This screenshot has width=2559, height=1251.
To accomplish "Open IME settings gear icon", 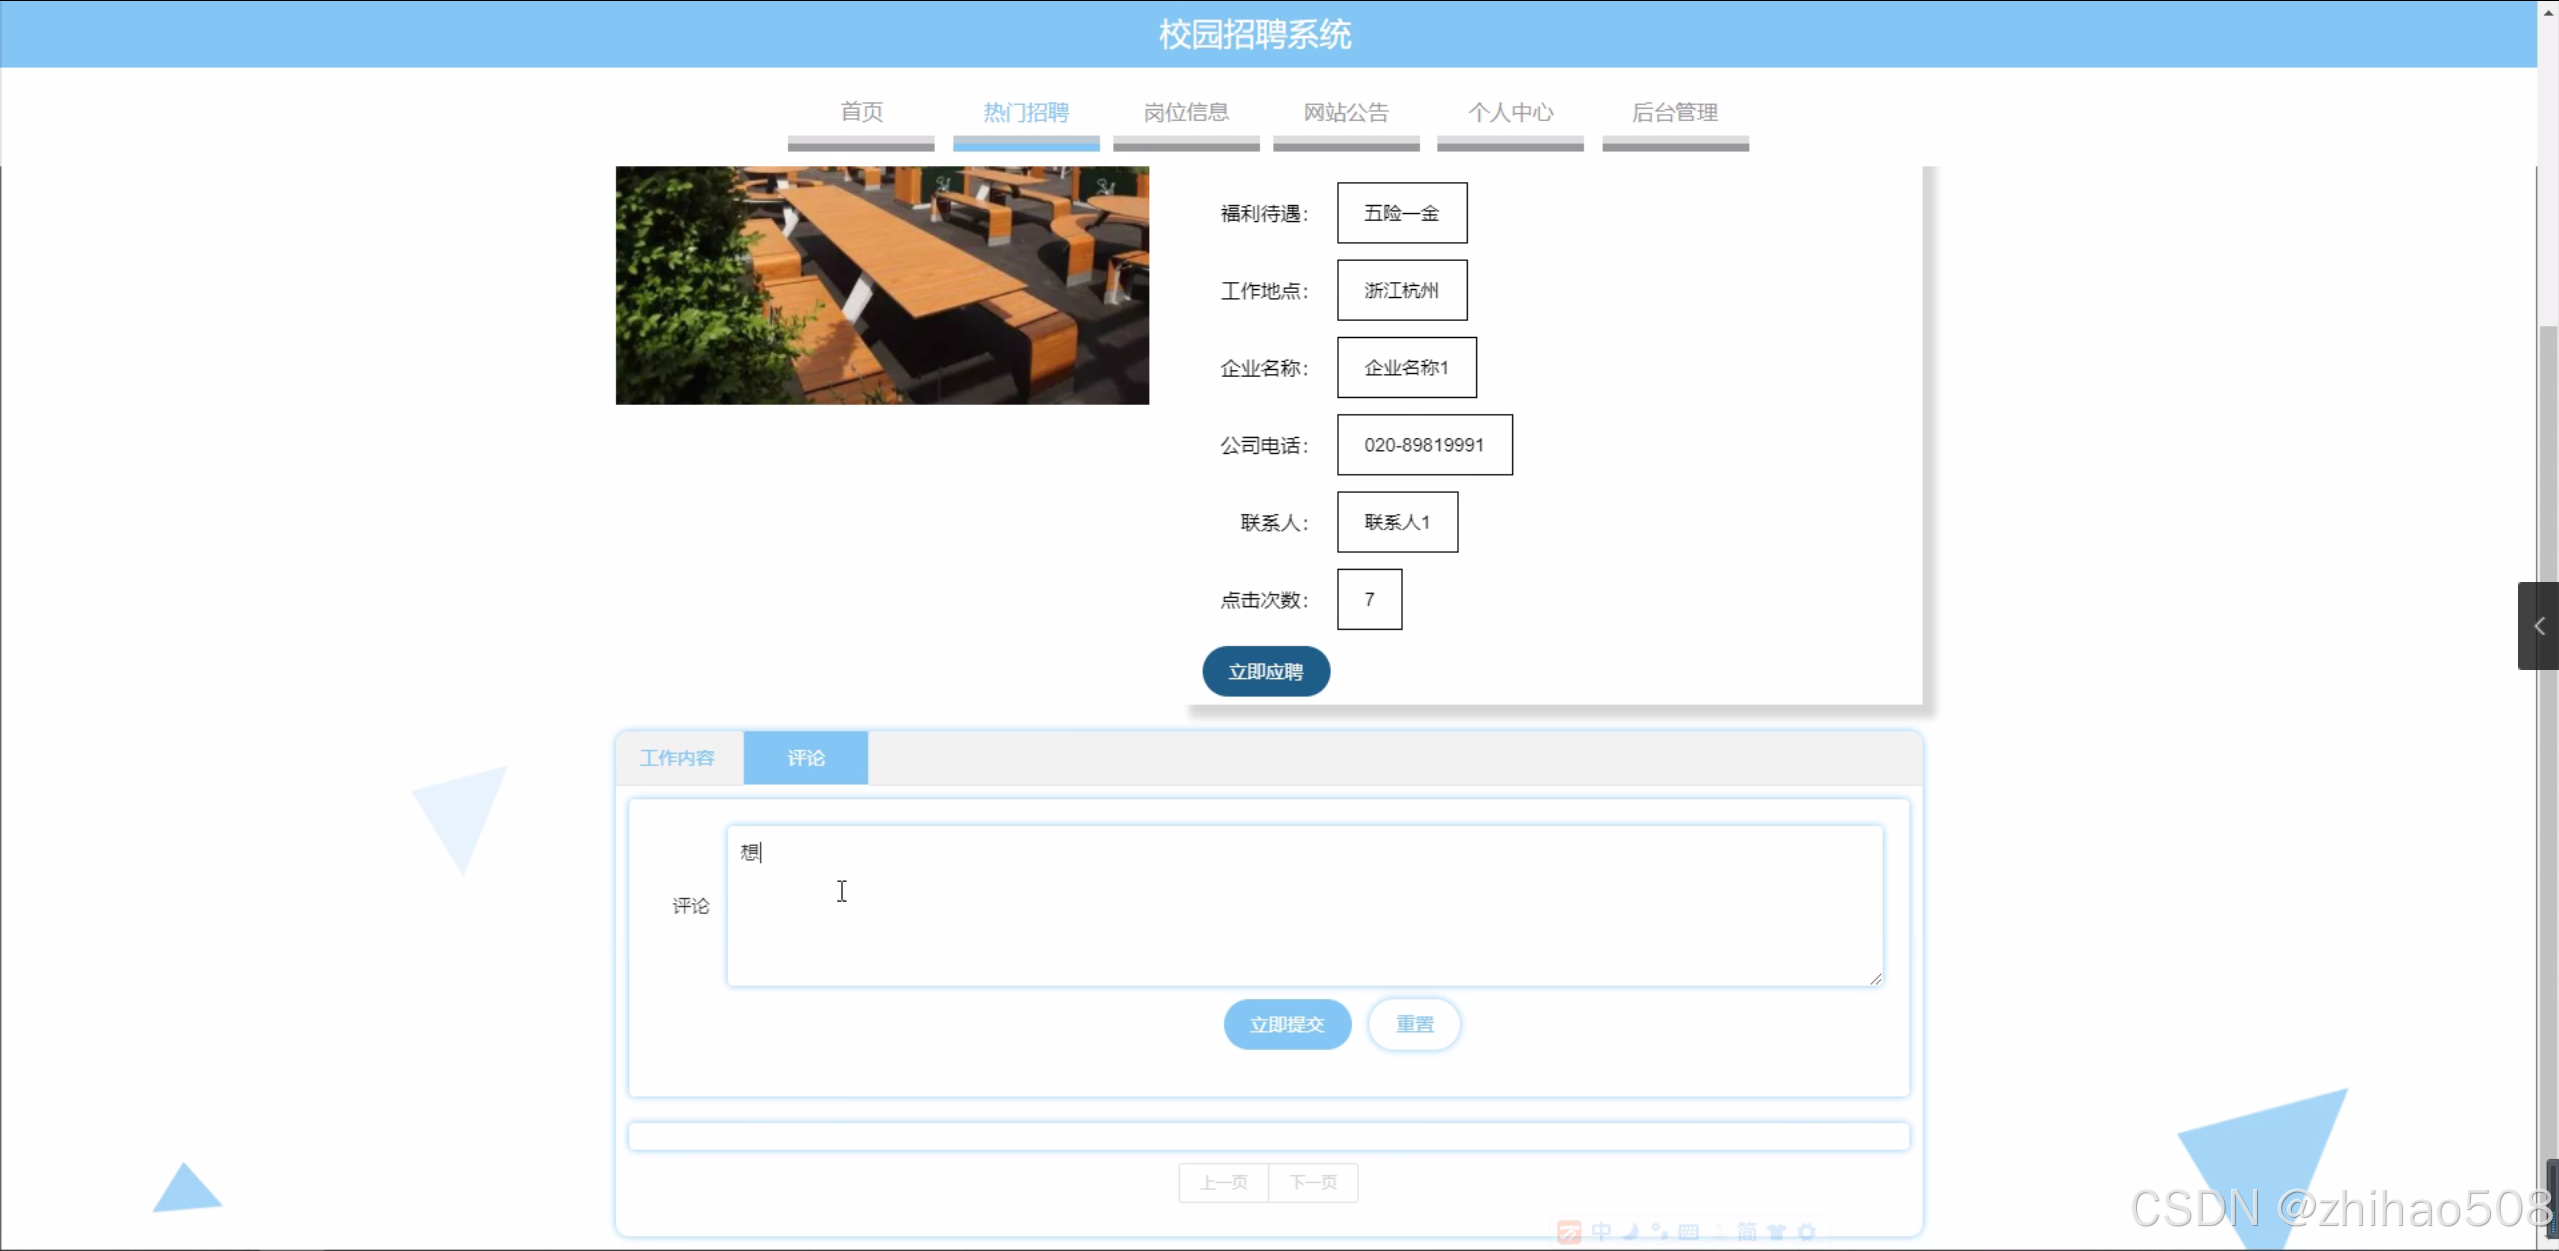I will (x=1806, y=1232).
